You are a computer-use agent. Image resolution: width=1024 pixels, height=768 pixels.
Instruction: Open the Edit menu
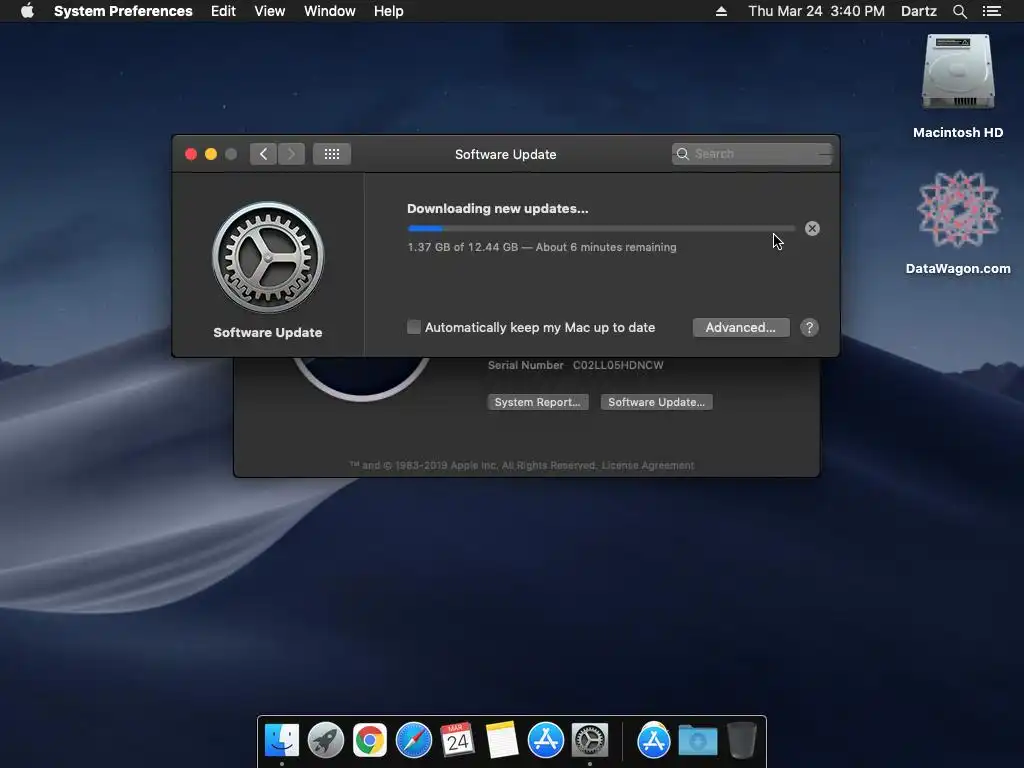223,11
